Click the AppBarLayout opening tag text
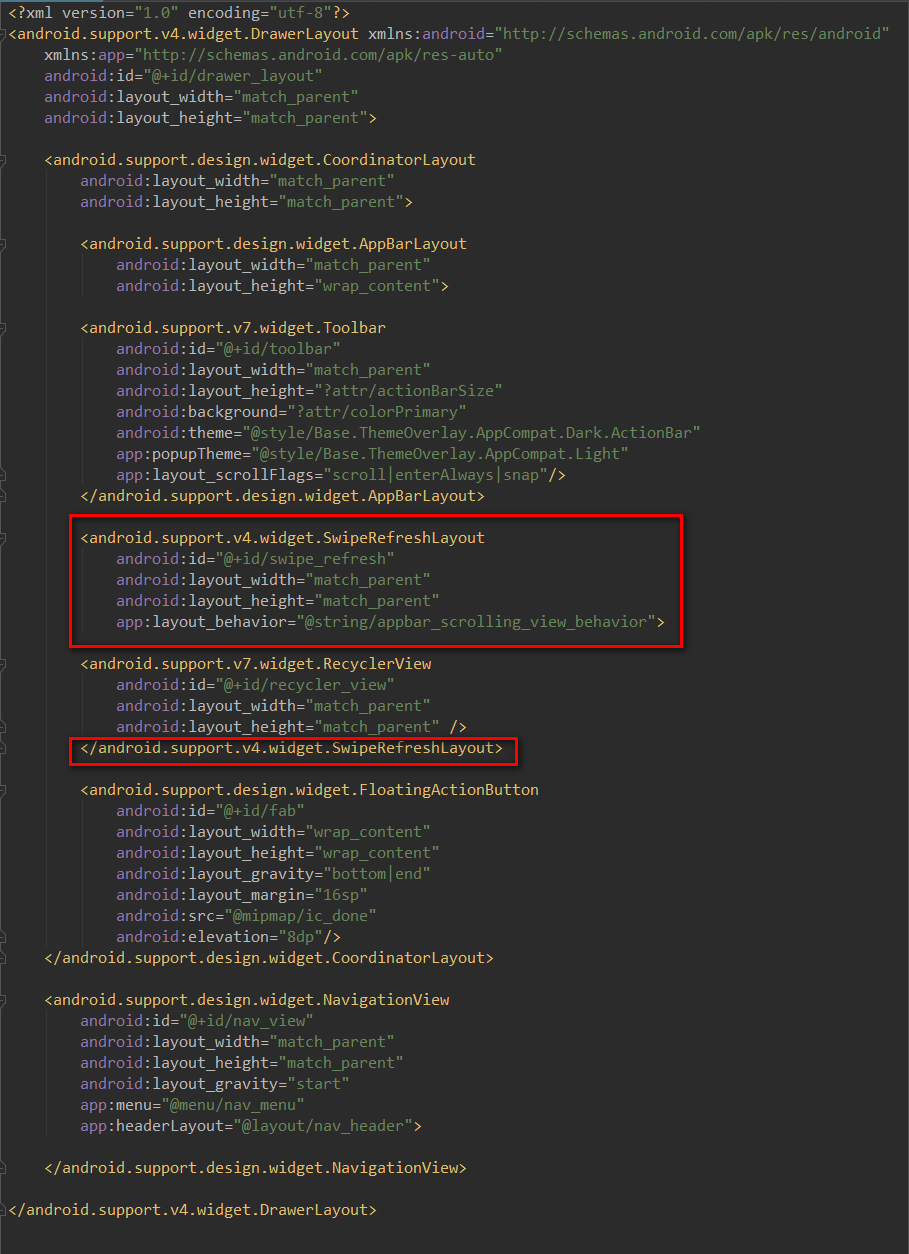The width and height of the screenshot is (909, 1254). (274, 244)
